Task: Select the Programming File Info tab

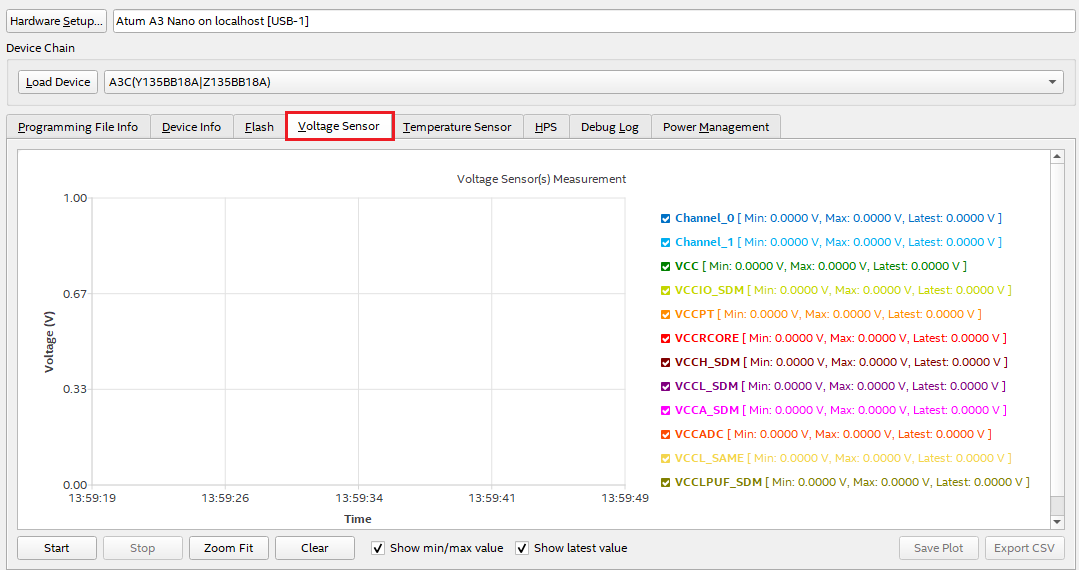Action: 78,127
